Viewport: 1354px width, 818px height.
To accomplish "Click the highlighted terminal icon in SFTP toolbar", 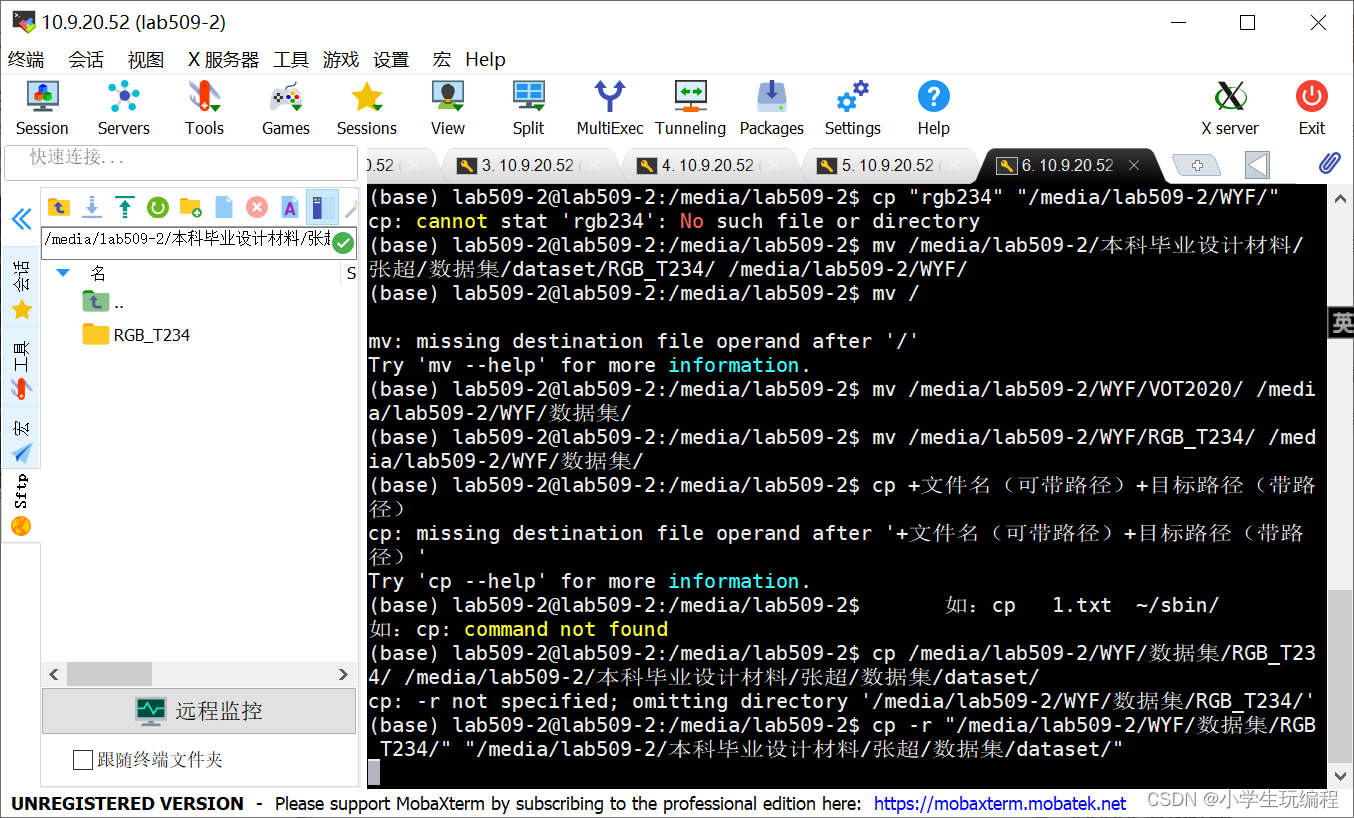I will point(322,207).
